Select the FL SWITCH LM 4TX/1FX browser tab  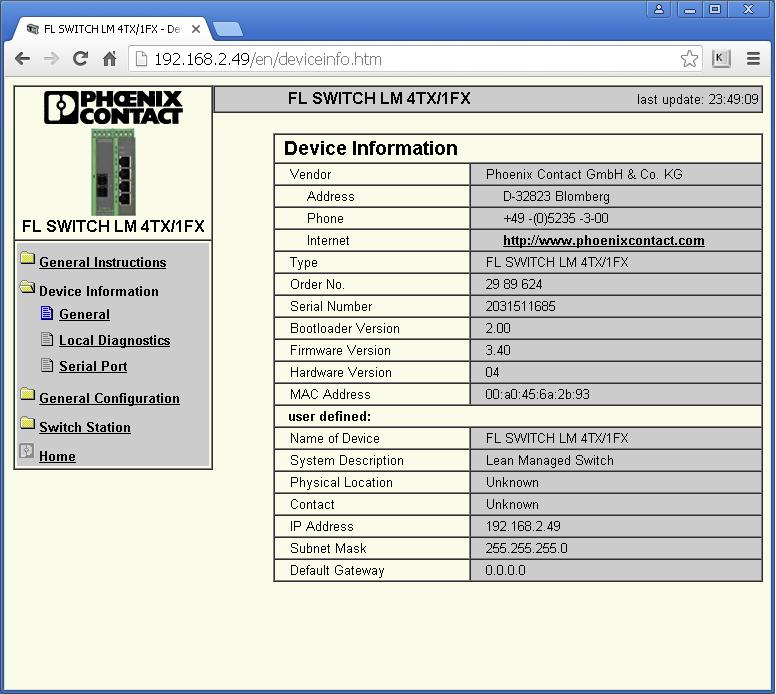[105, 29]
